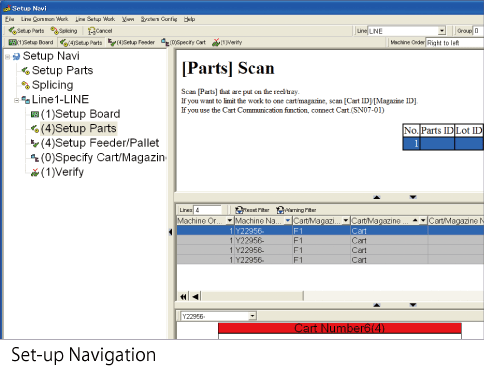Viewport: 484px width, 372px height.
Task: Select Line1-LINE in the tree
Action: (x=60, y=99)
